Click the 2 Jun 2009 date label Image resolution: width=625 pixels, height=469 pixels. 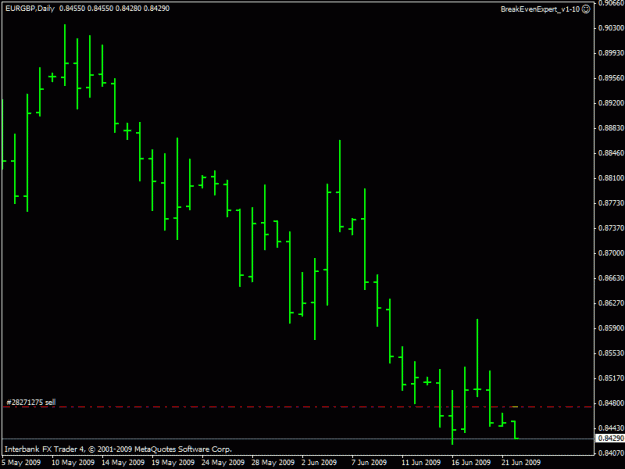pyautogui.click(x=319, y=462)
